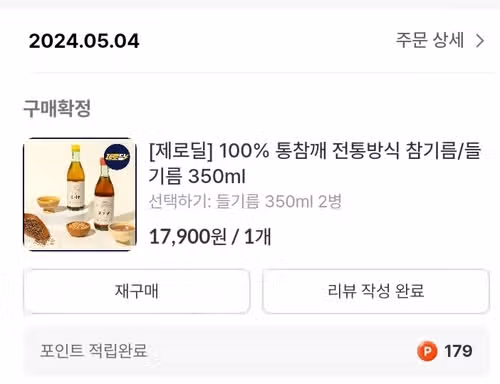500x384 pixels.
Task: Open the sesame oil product thumbnail
Action: (80, 194)
